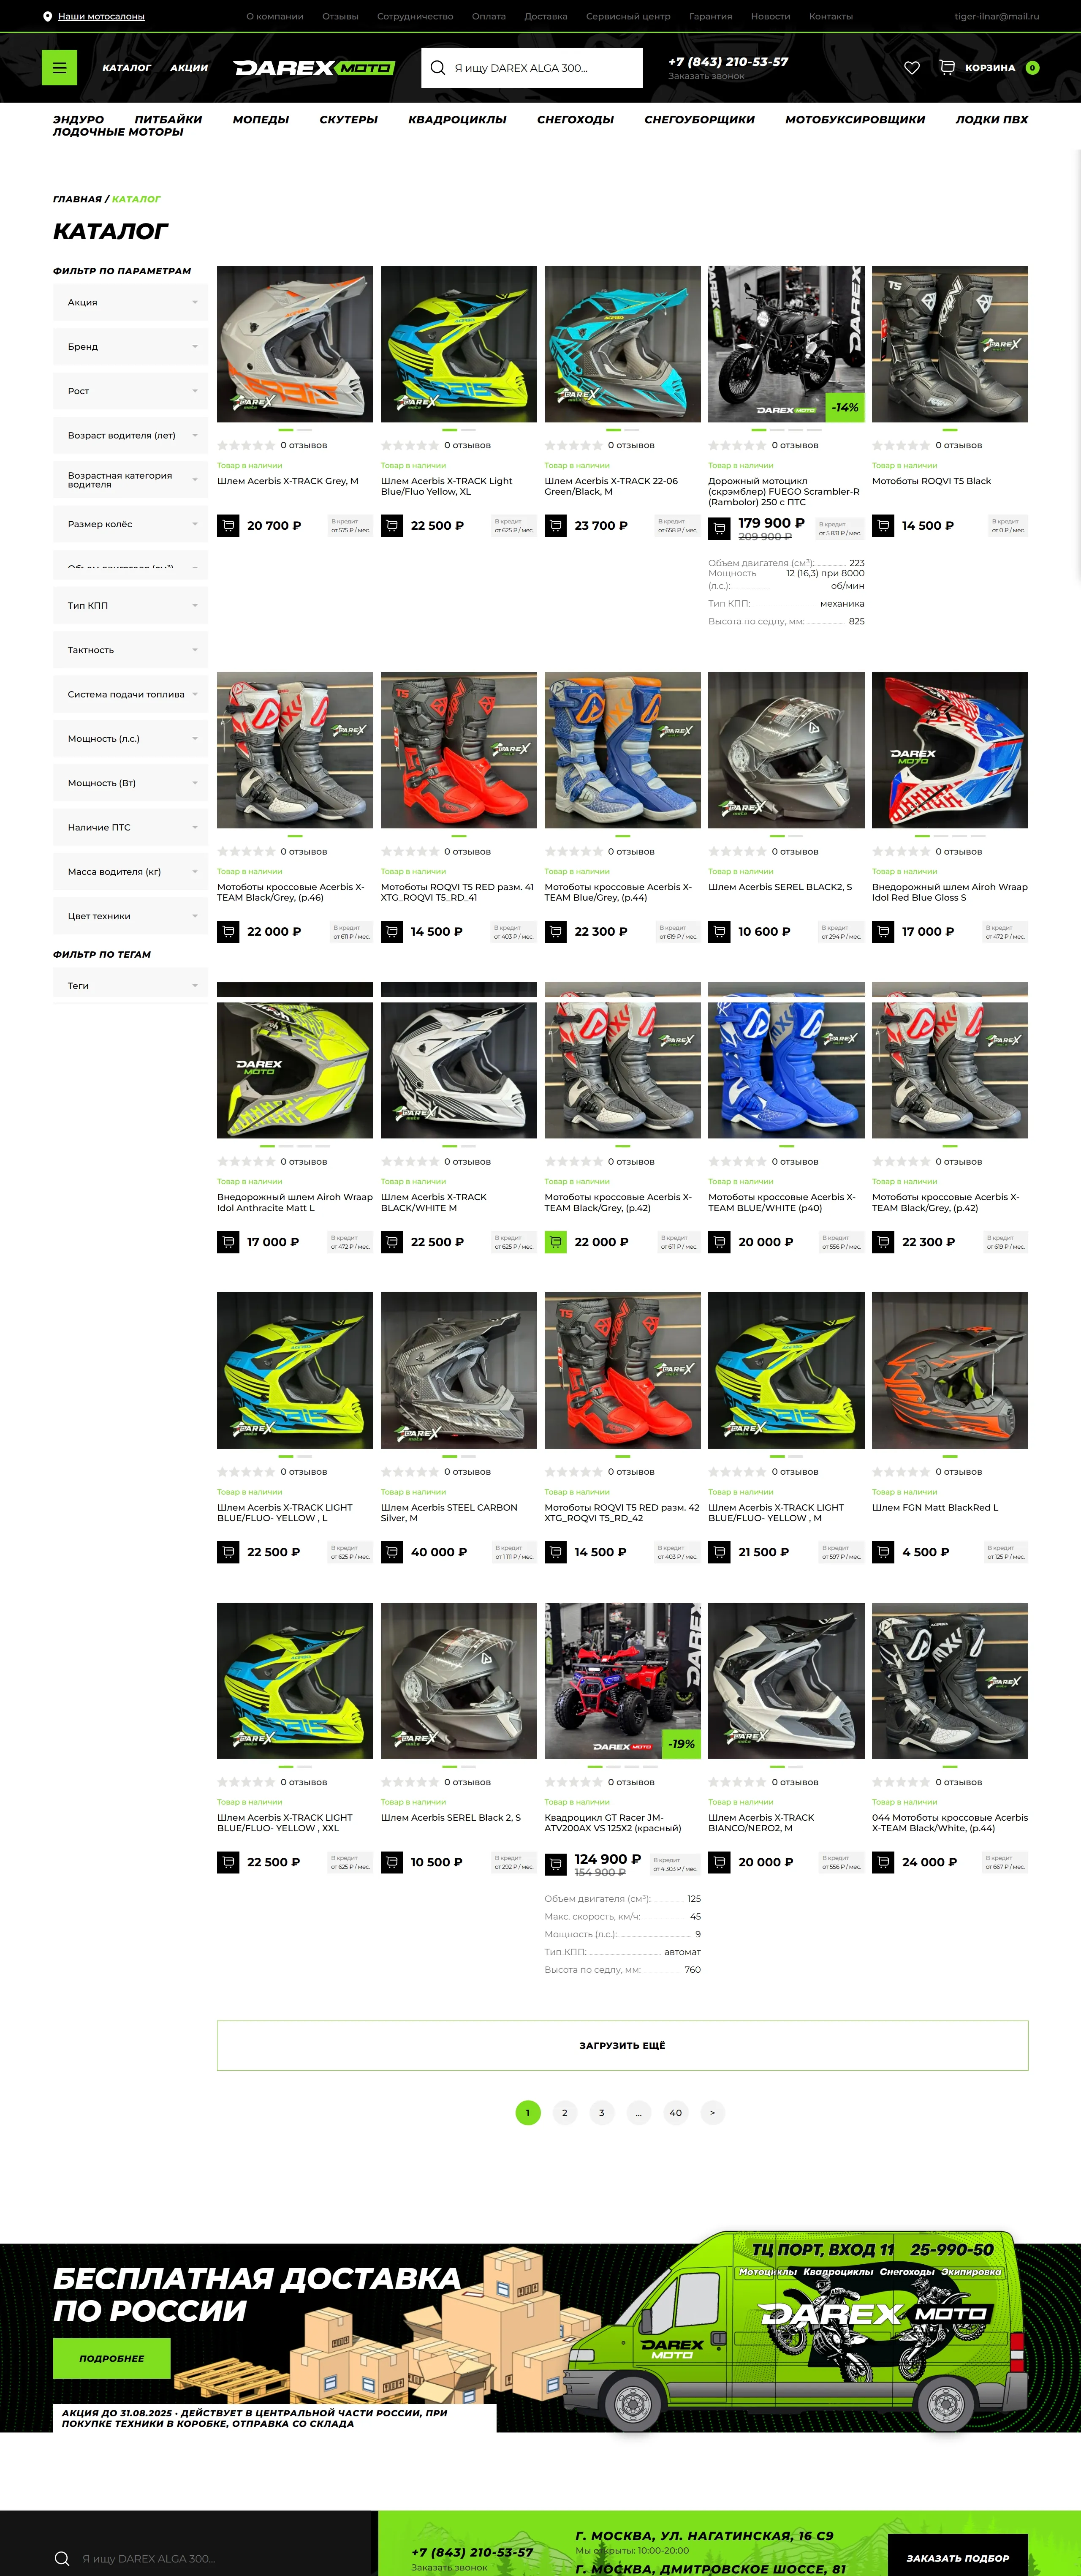The height and width of the screenshot is (2576, 1081).
Task: Go to pagination page 2
Action: (x=565, y=2113)
